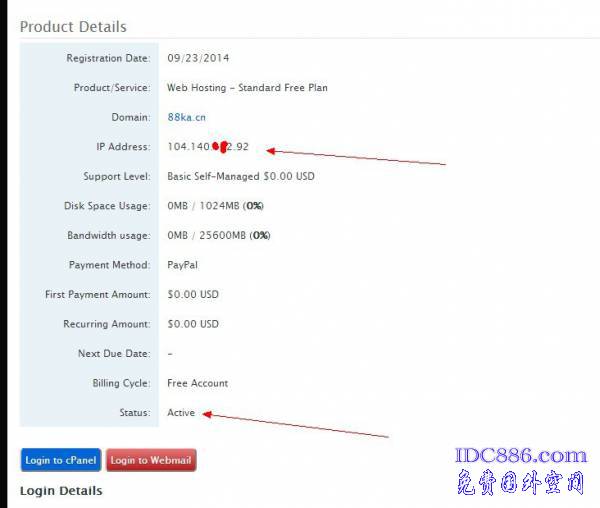Screen dimensions: 600x508
Task: Open the 88ka.cn domain link
Action: (187, 117)
